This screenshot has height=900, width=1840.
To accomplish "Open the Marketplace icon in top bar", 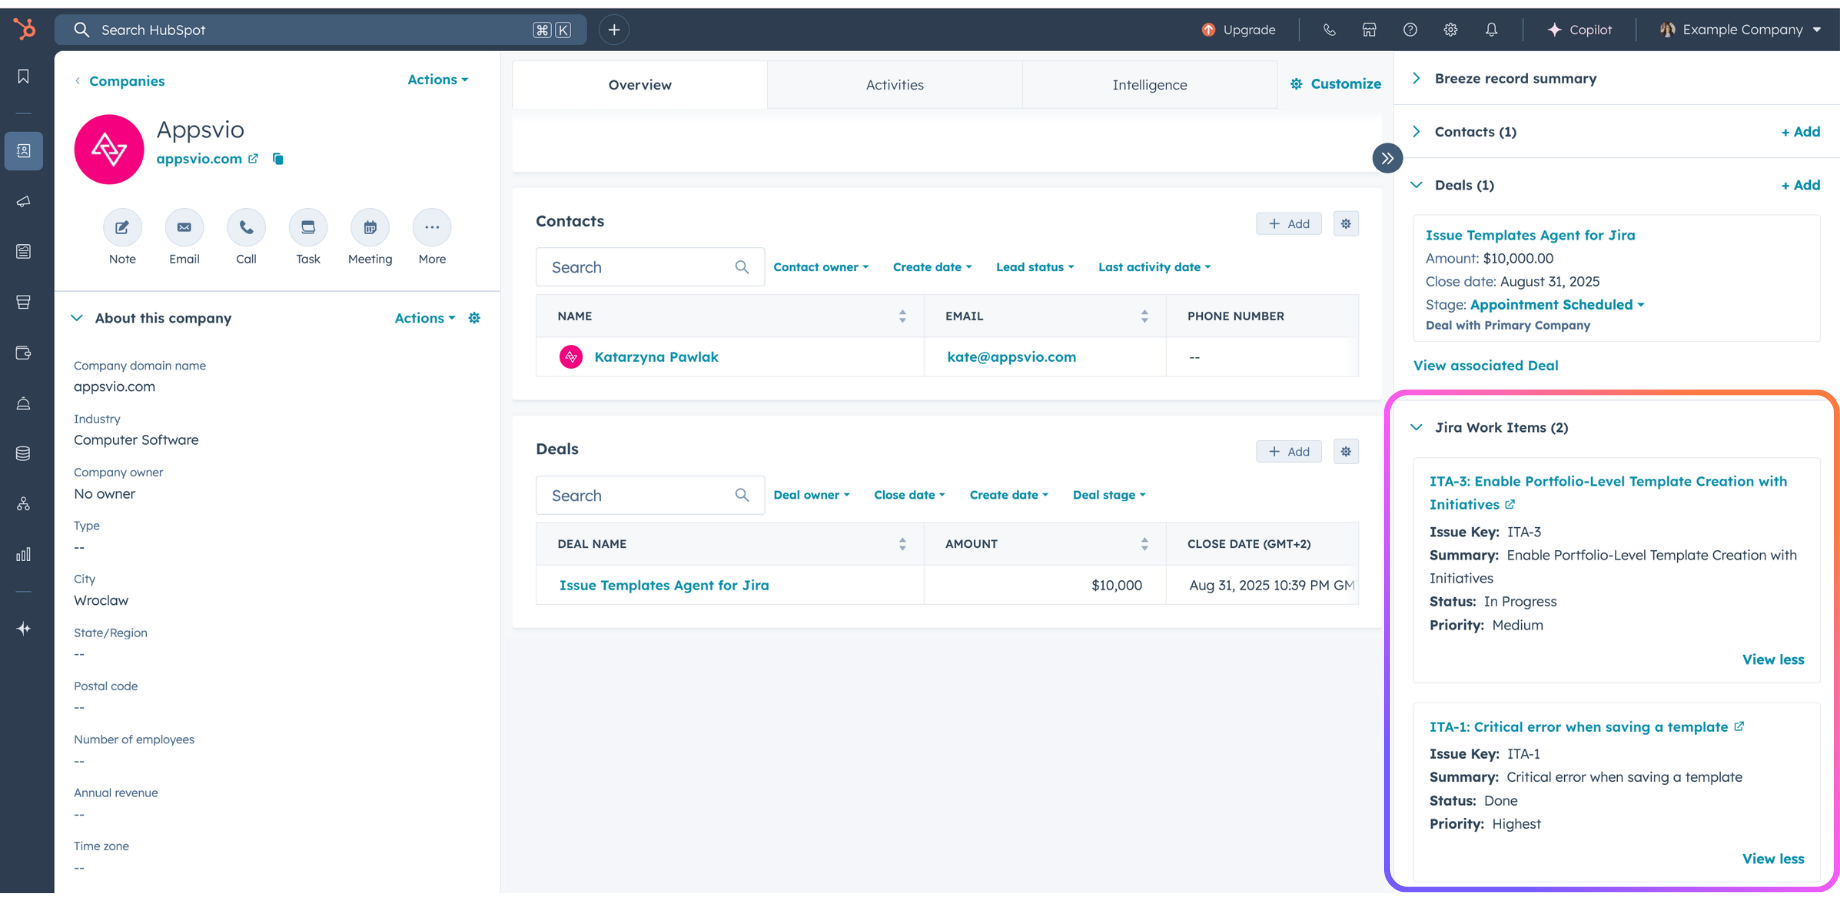I will coord(1369,30).
